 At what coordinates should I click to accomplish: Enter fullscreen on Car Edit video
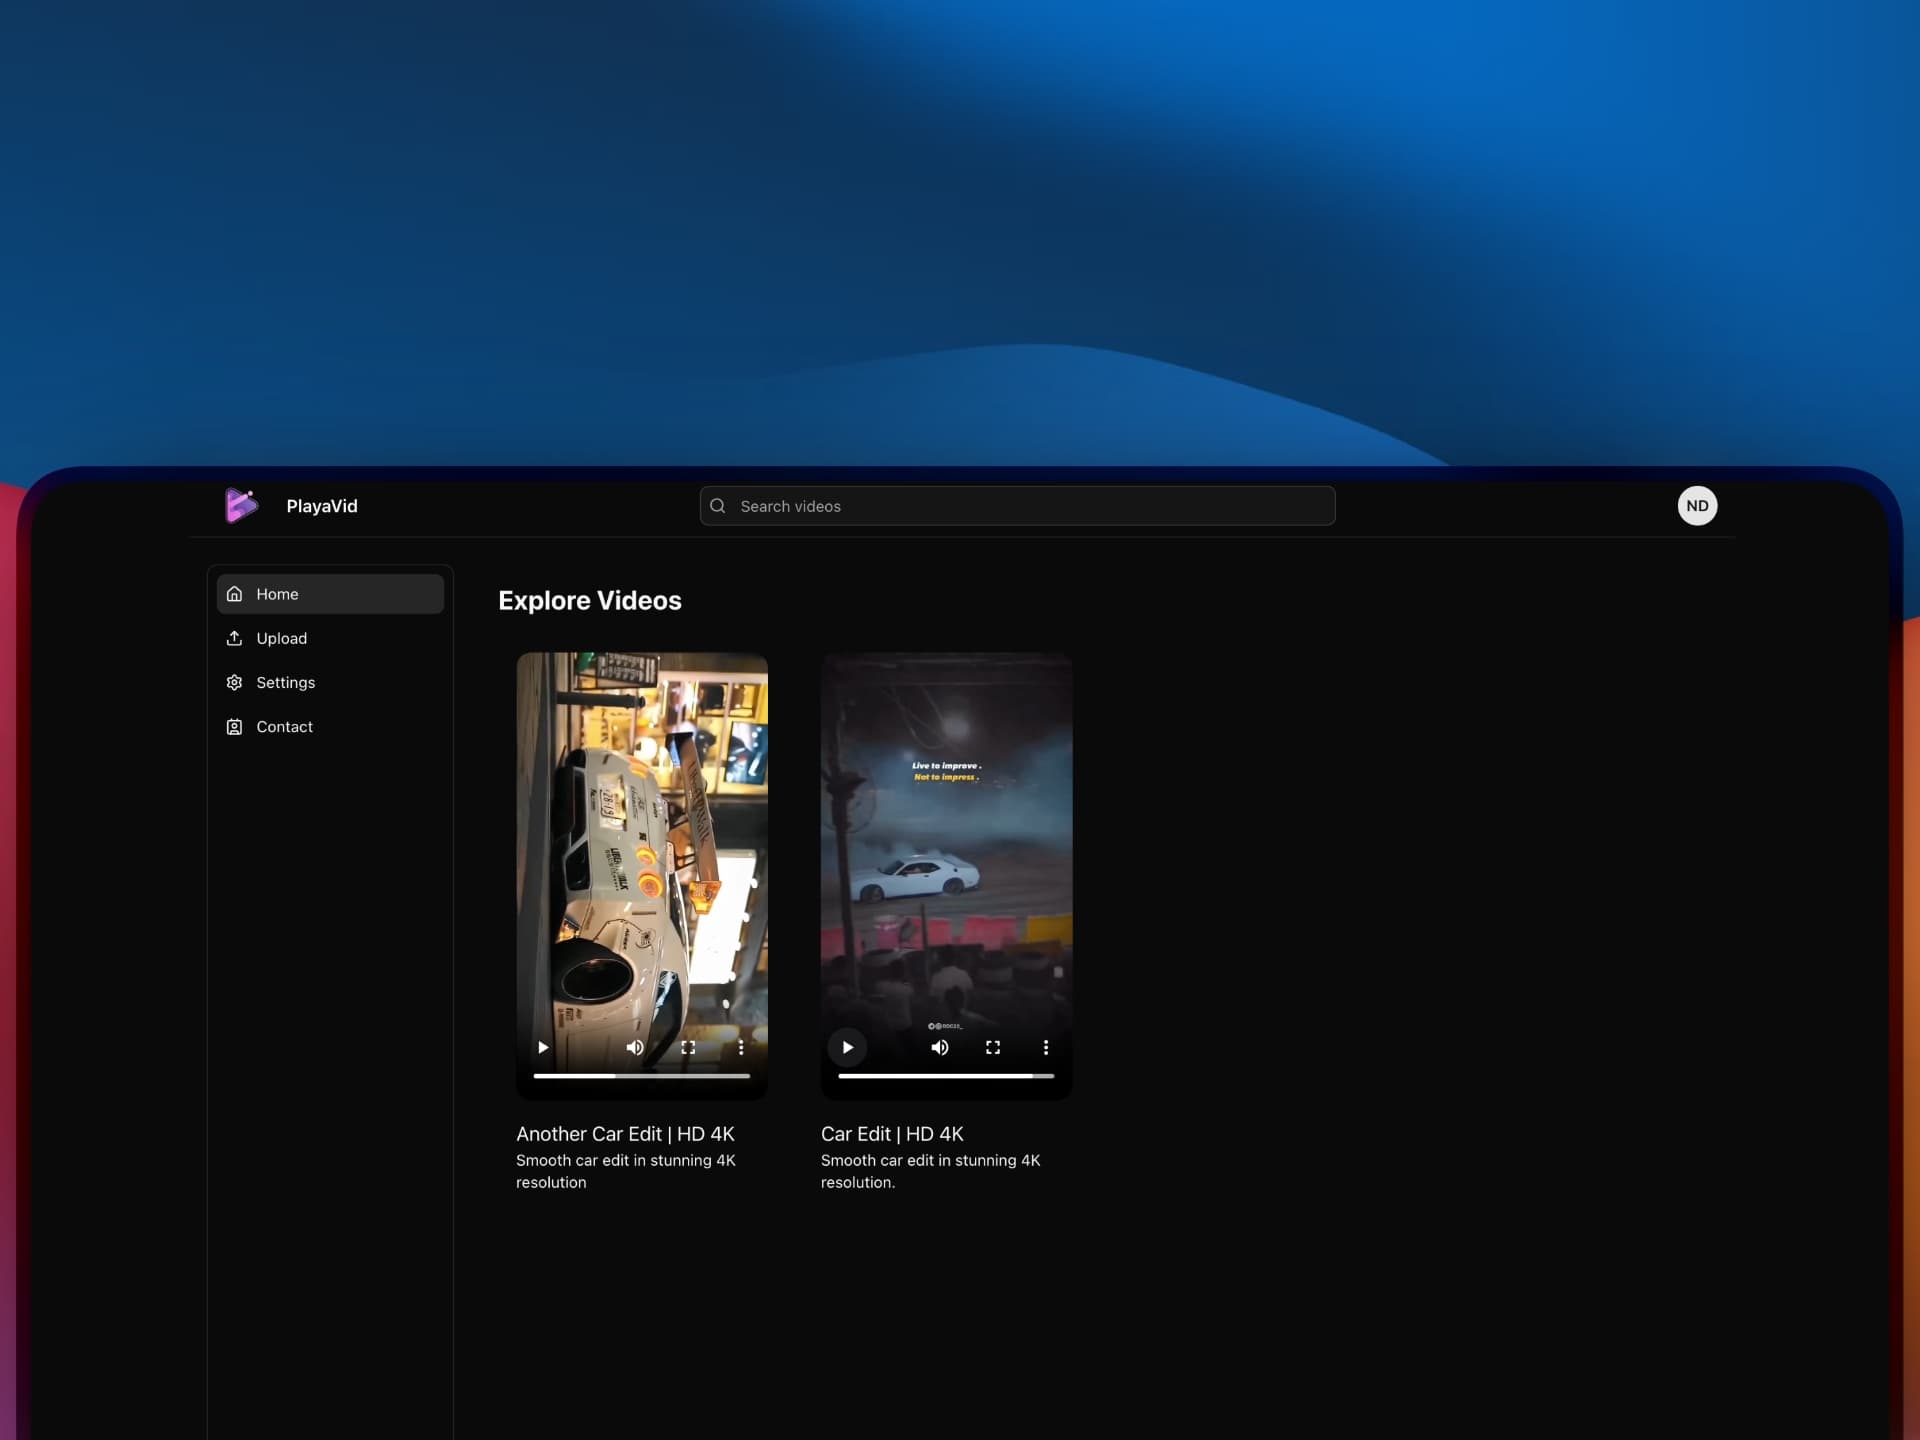coord(993,1047)
